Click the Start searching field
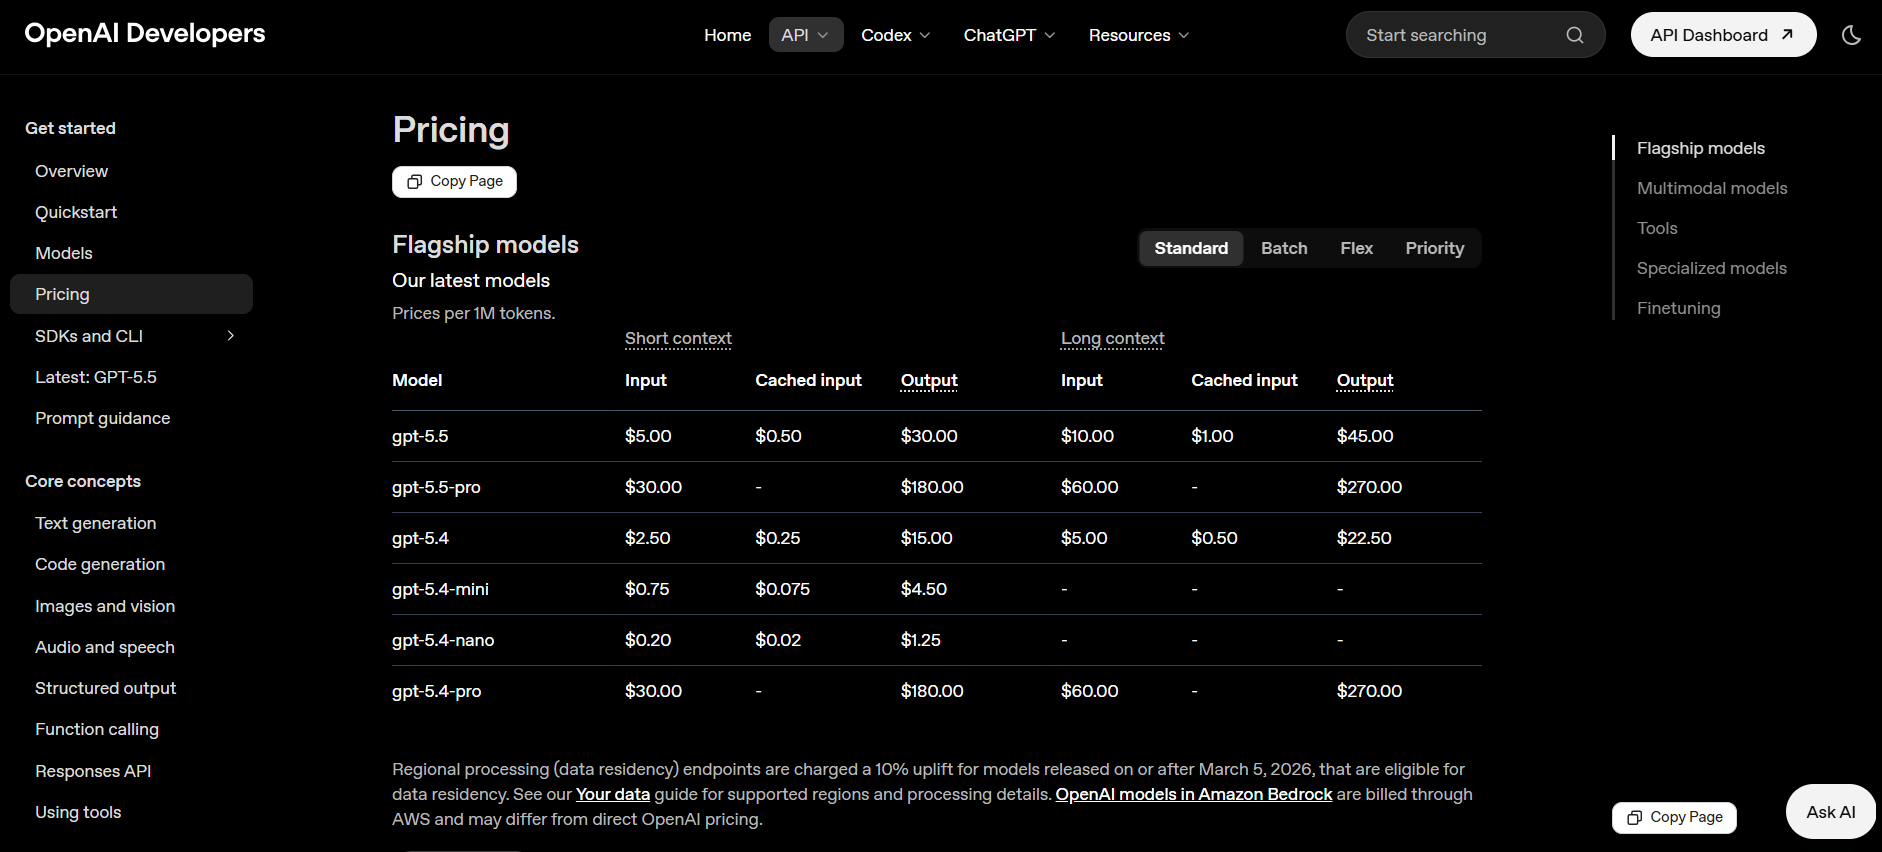 click(x=1475, y=35)
